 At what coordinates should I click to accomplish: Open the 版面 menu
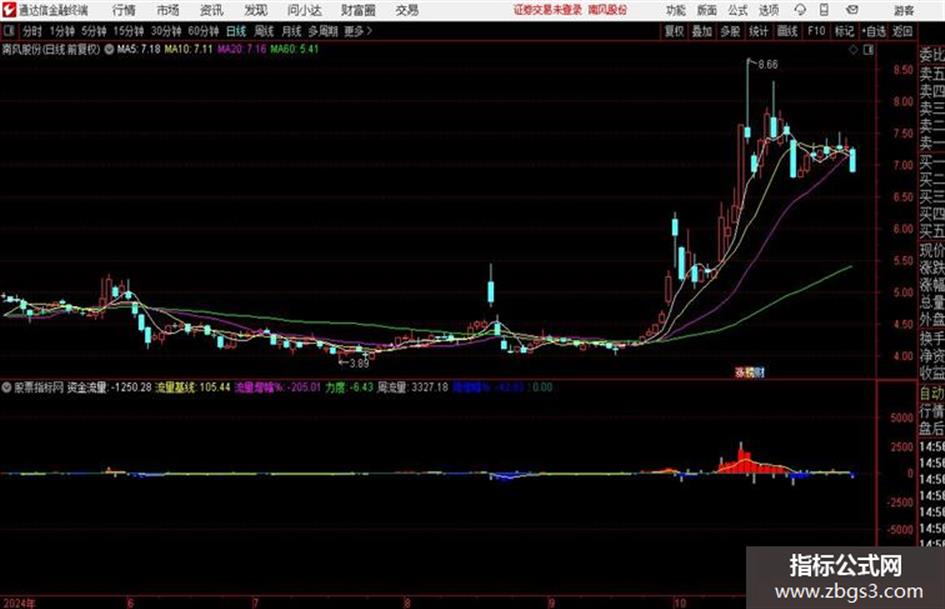(x=706, y=10)
